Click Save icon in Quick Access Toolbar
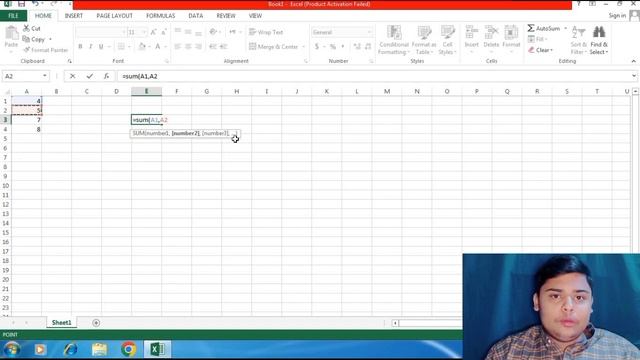 coord(21,4)
